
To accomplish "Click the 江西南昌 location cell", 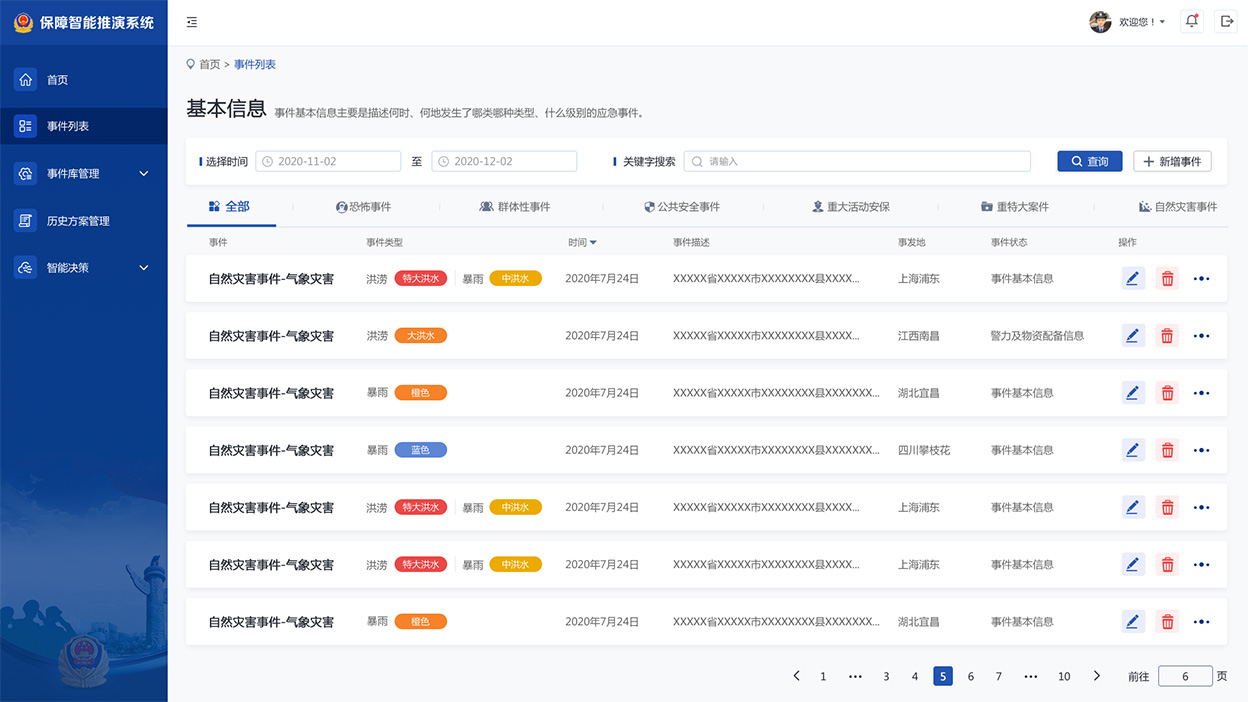I will [x=919, y=336].
